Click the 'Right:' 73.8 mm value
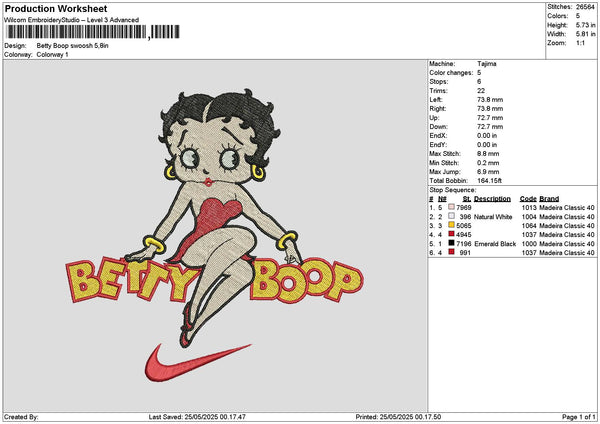 [x=490, y=109]
